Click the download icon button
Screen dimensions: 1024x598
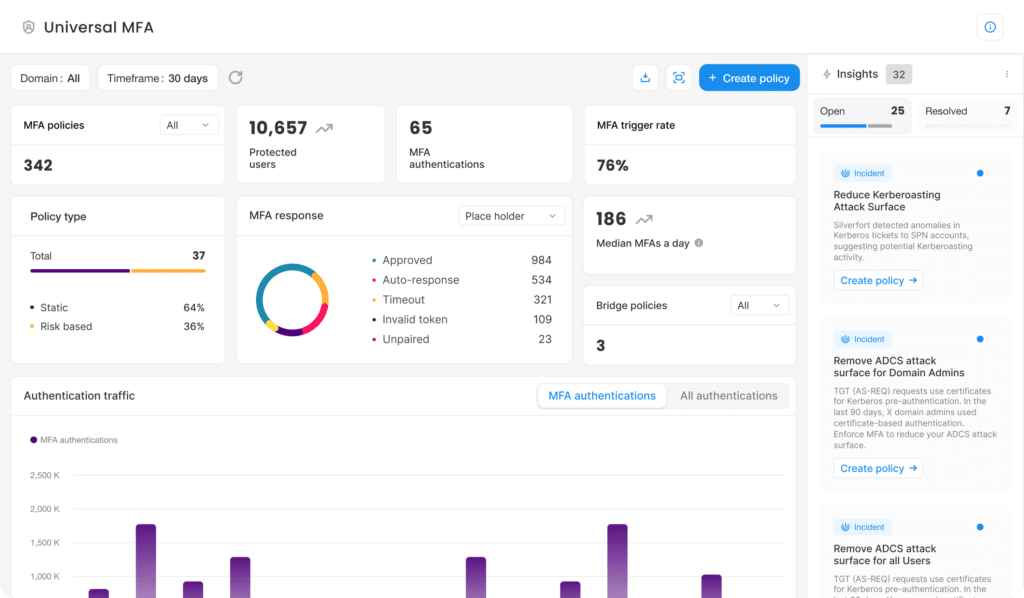645,78
